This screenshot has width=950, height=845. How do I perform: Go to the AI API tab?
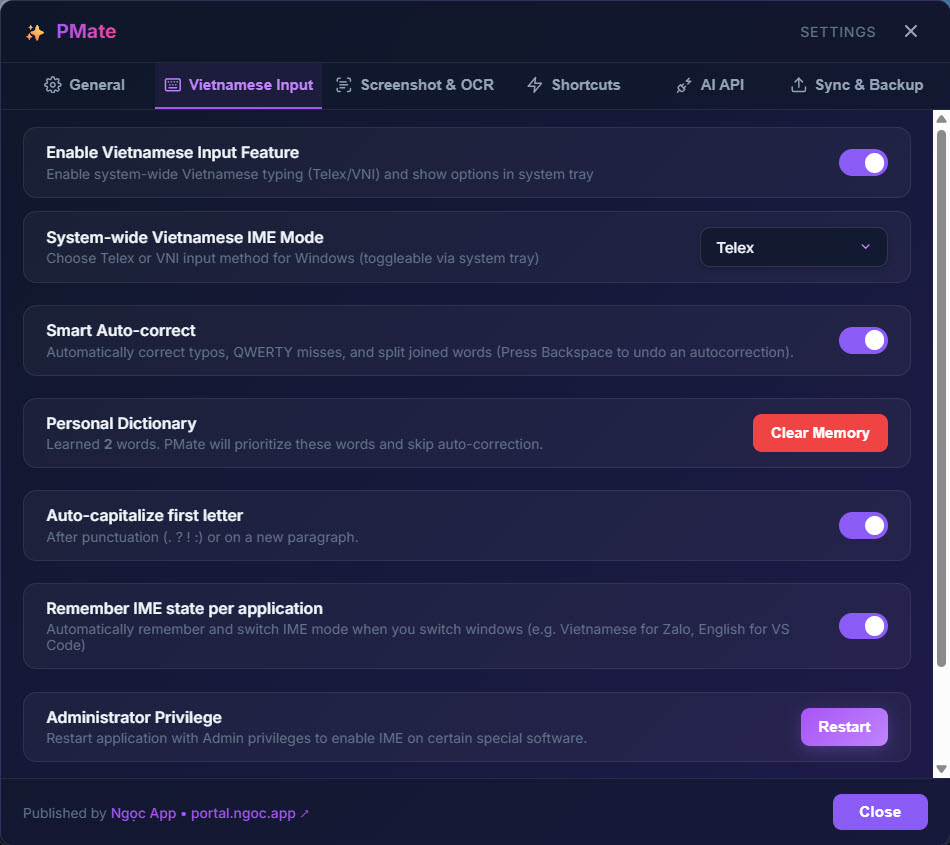tap(710, 85)
